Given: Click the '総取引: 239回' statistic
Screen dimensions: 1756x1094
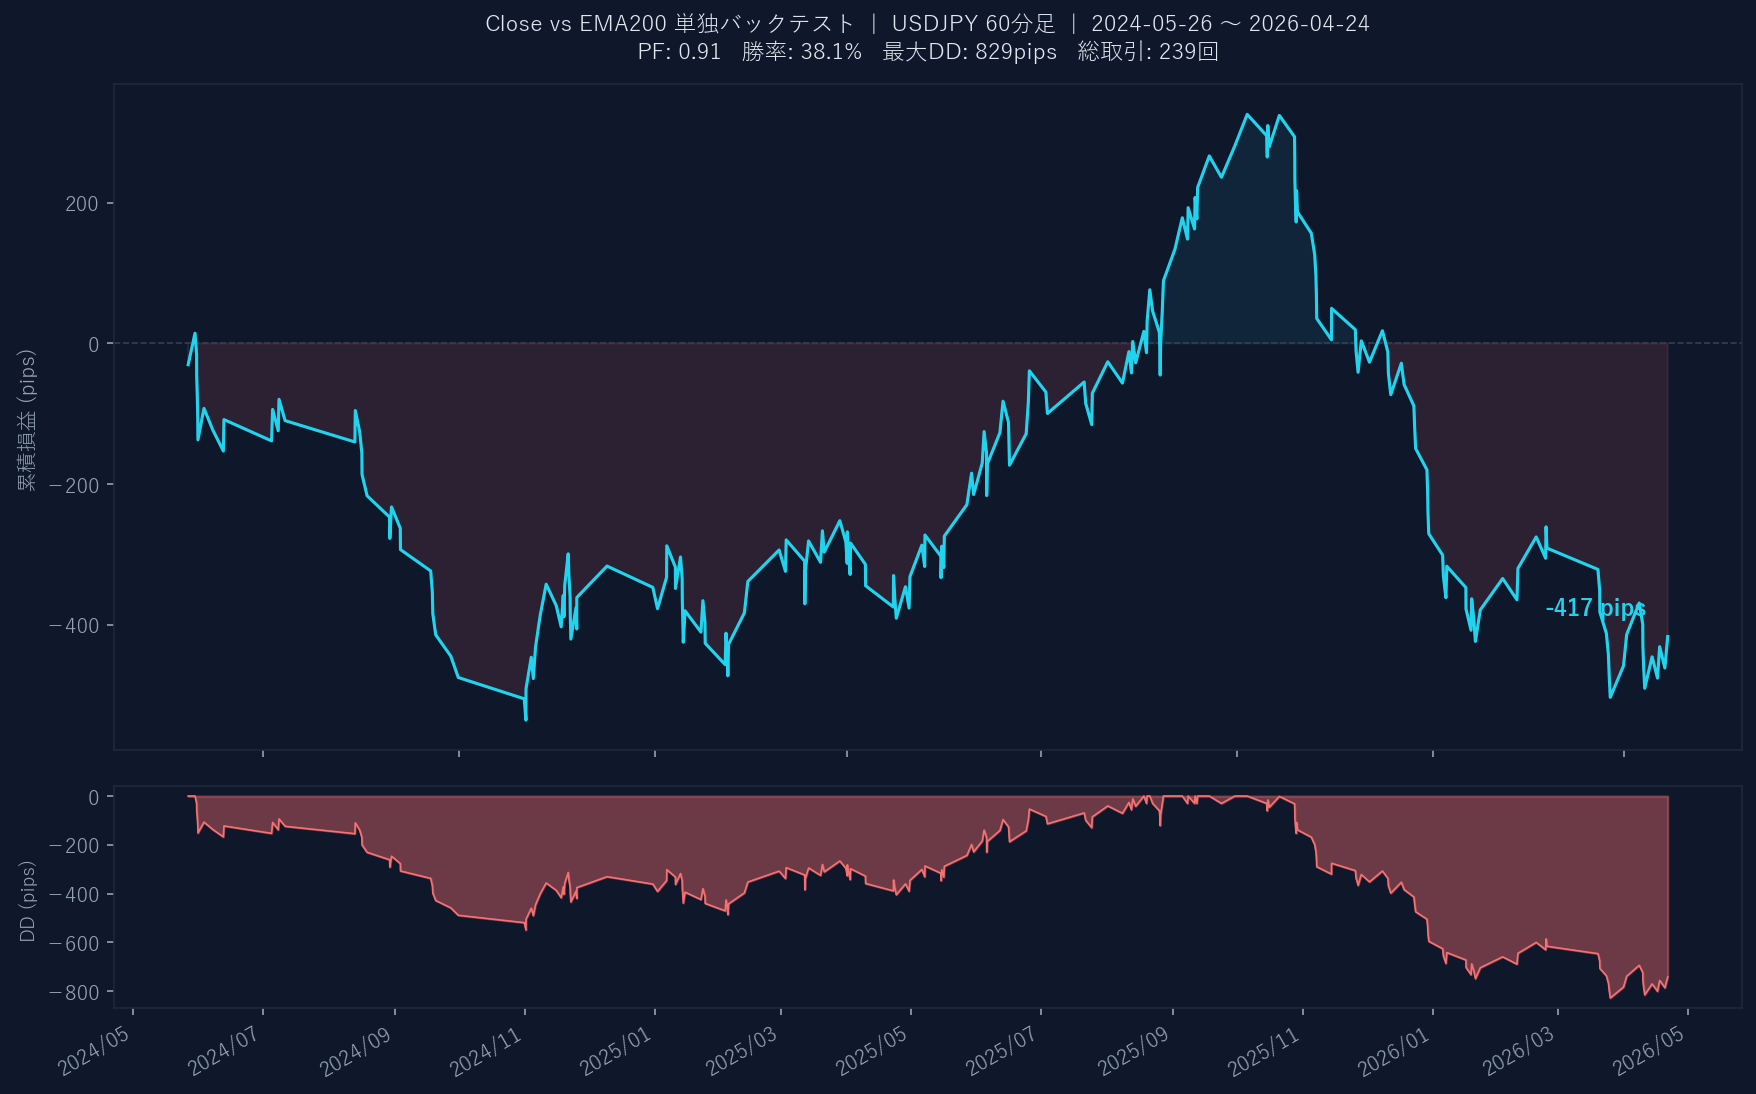Looking at the screenshot, I should [x=1147, y=52].
